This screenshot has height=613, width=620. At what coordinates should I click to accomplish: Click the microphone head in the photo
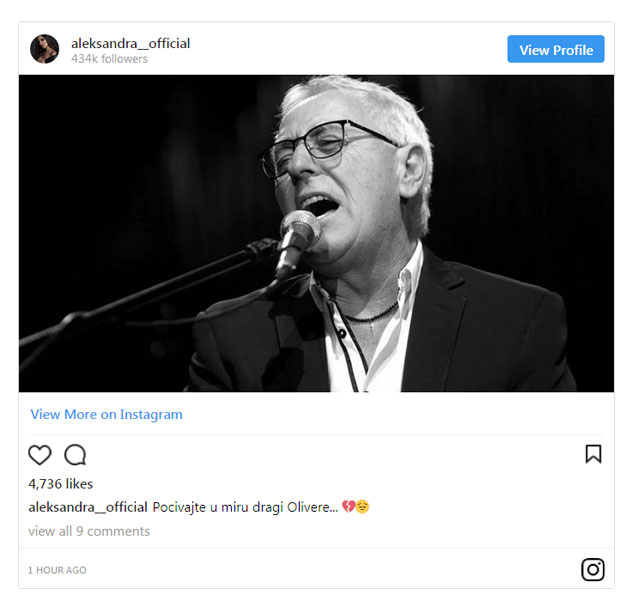299,229
